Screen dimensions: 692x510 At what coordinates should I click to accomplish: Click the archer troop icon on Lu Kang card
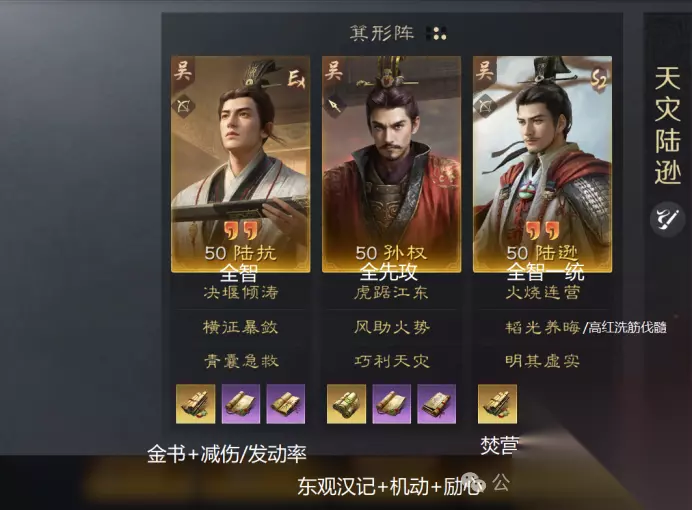183,106
